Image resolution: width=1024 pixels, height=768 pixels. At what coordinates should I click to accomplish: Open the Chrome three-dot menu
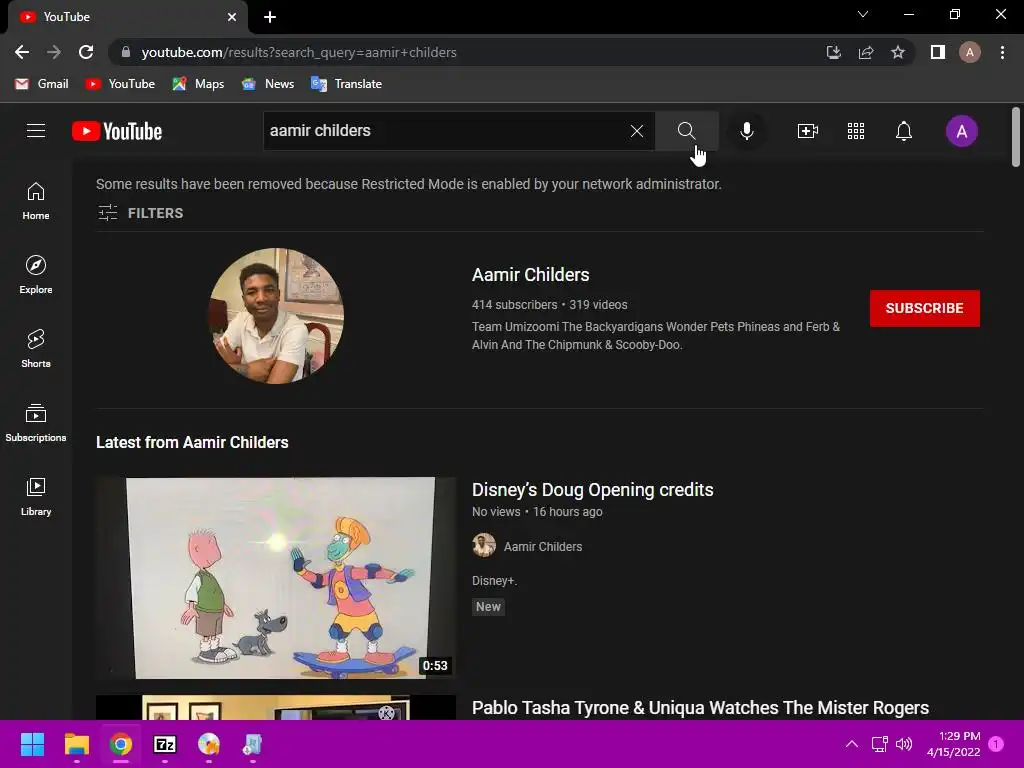coord(1002,52)
